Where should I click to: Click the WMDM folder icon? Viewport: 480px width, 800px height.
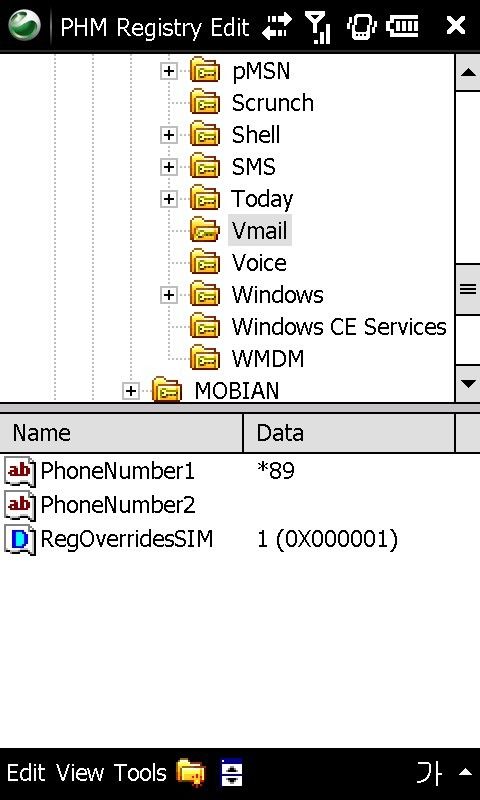click(x=205, y=358)
